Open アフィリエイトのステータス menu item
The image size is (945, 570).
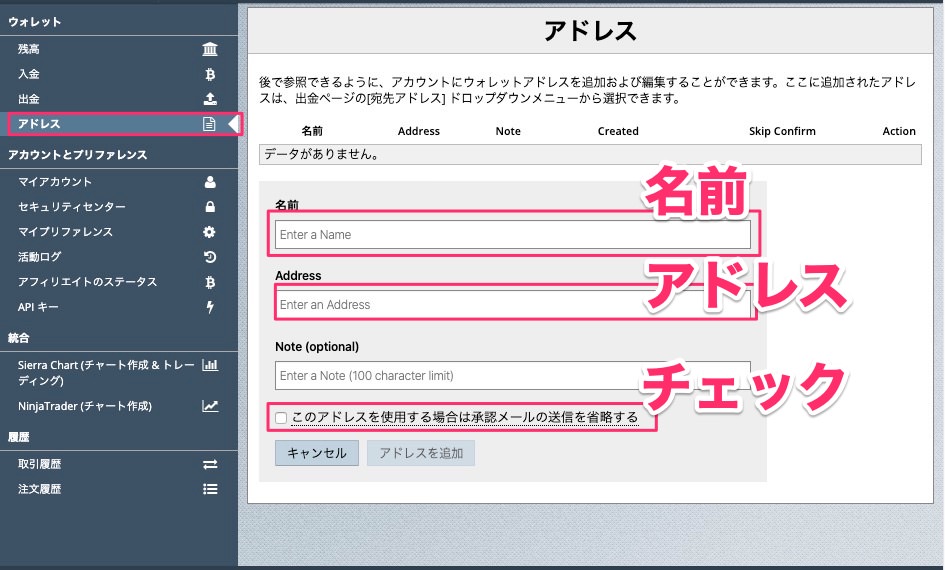pos(88,282)
